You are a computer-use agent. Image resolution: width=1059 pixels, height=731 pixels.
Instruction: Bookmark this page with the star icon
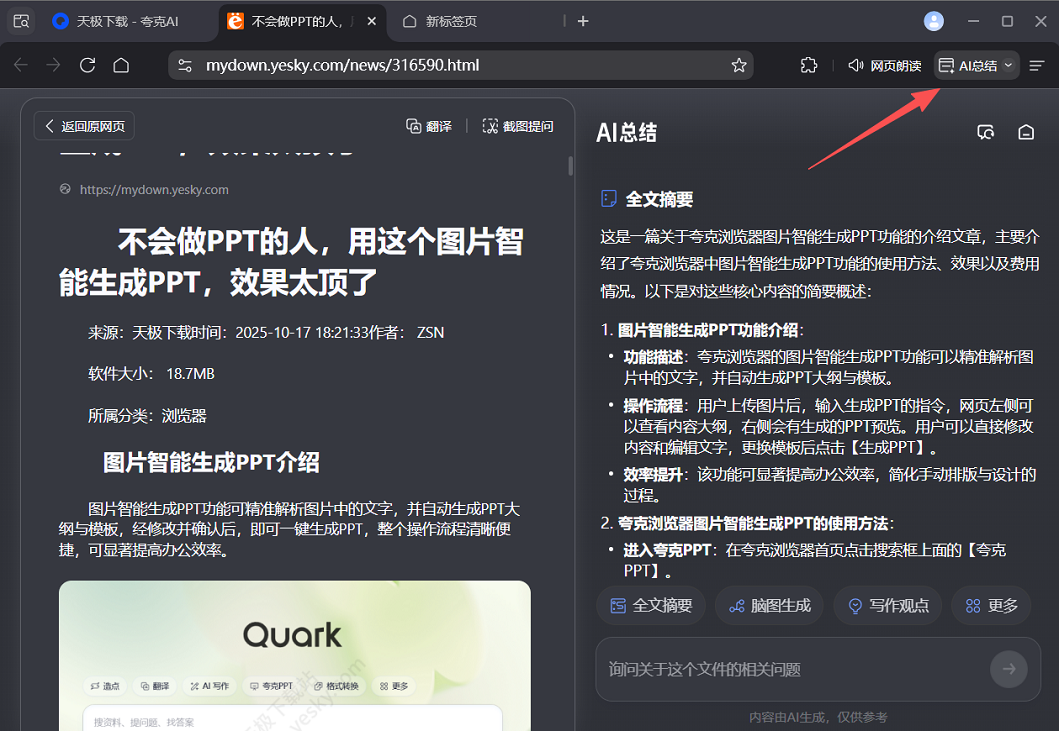point(739,66)
